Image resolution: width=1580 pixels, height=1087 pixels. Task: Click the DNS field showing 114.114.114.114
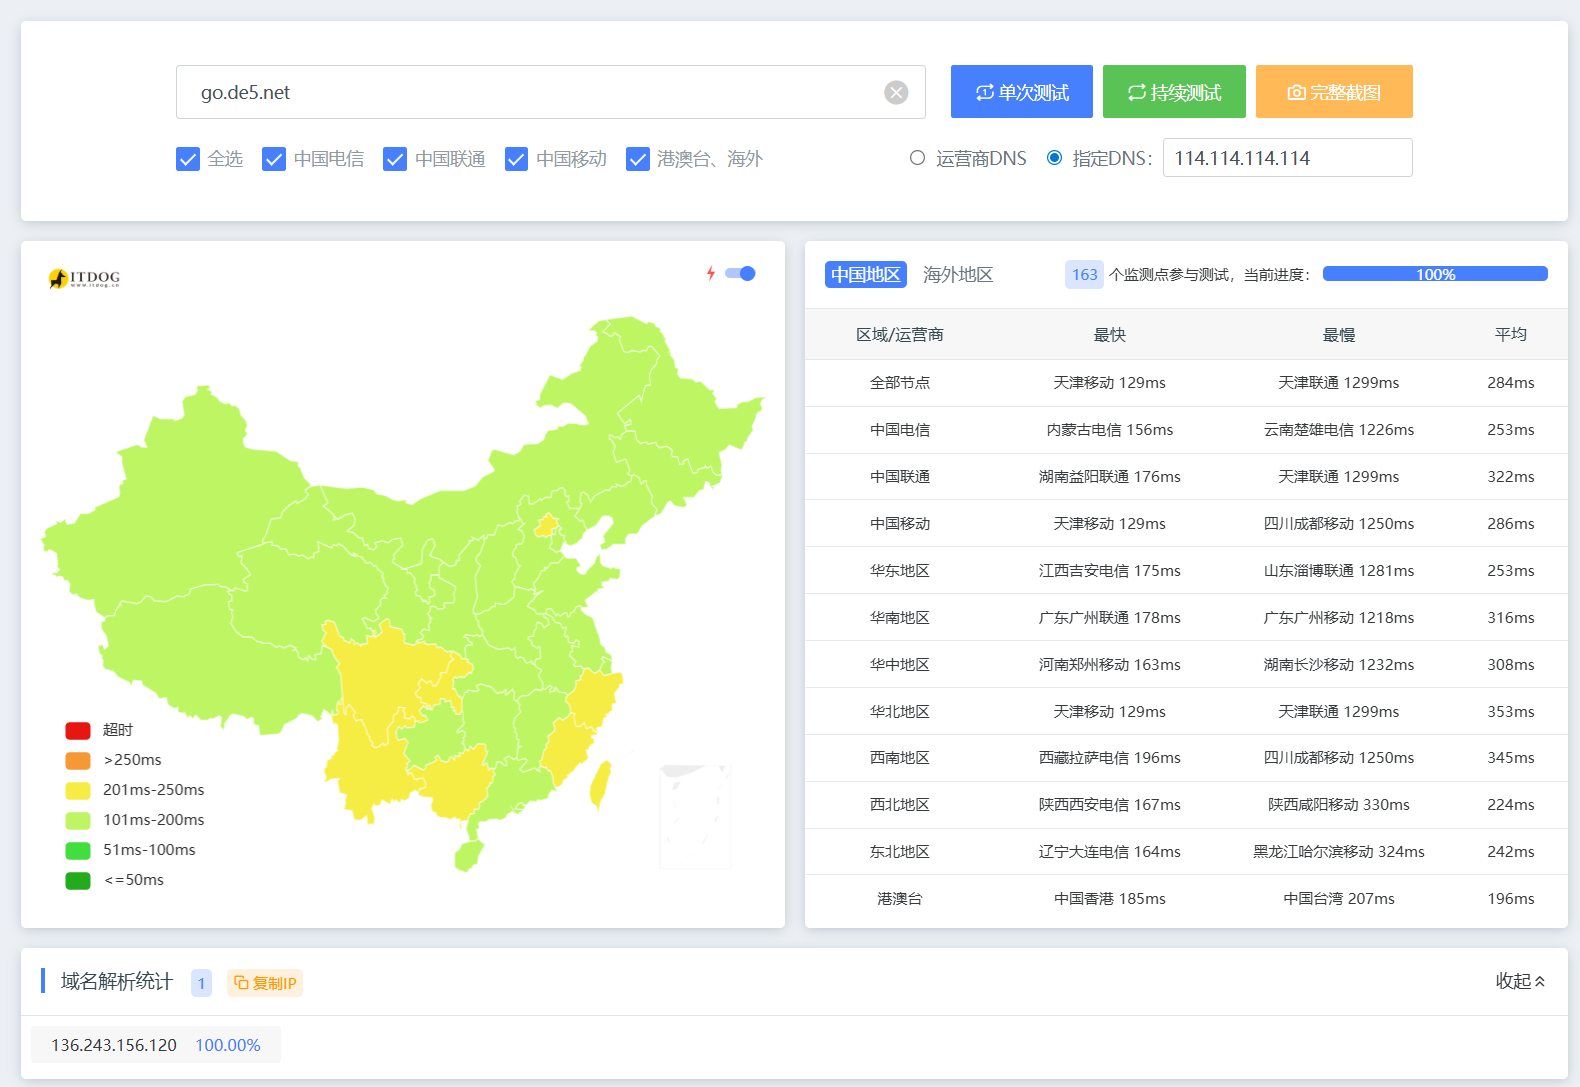click(1288, 158)
